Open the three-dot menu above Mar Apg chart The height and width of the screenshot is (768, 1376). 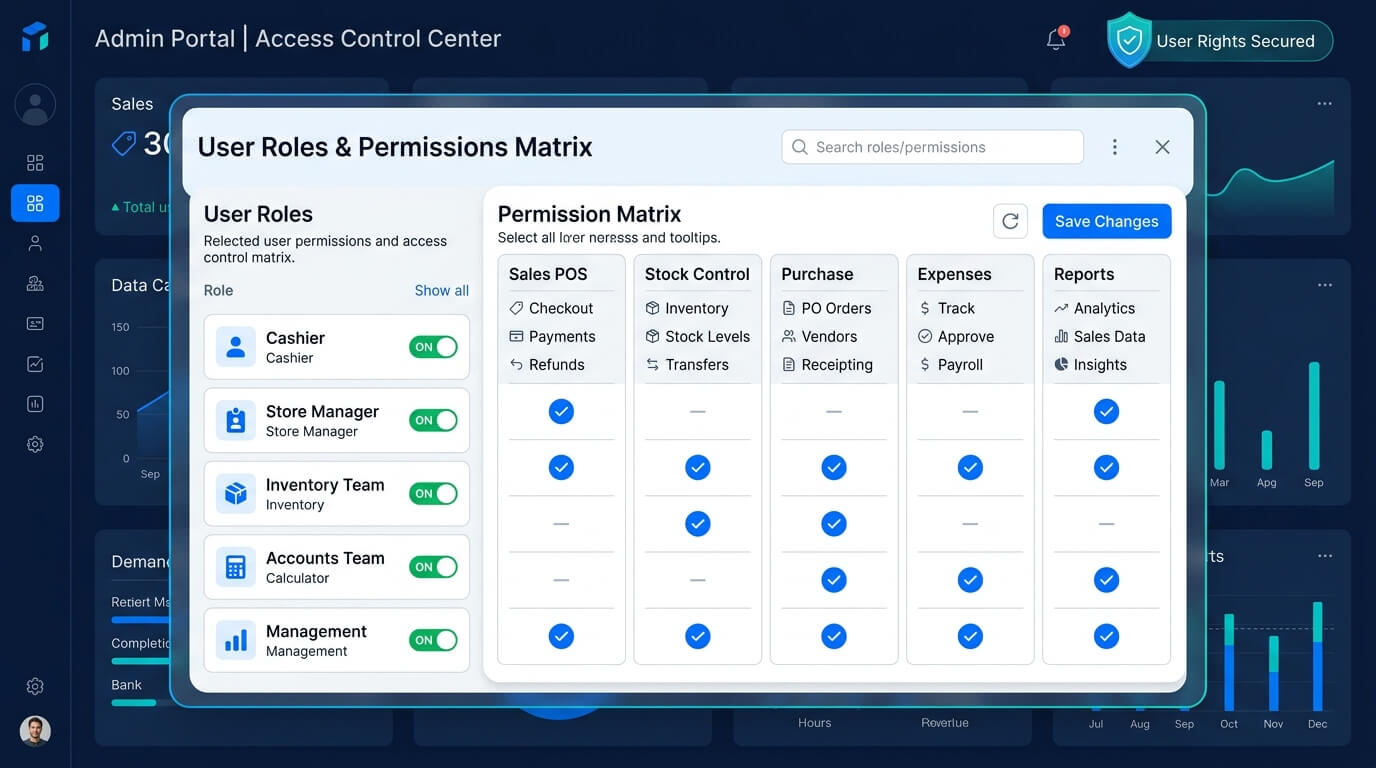1325,285
